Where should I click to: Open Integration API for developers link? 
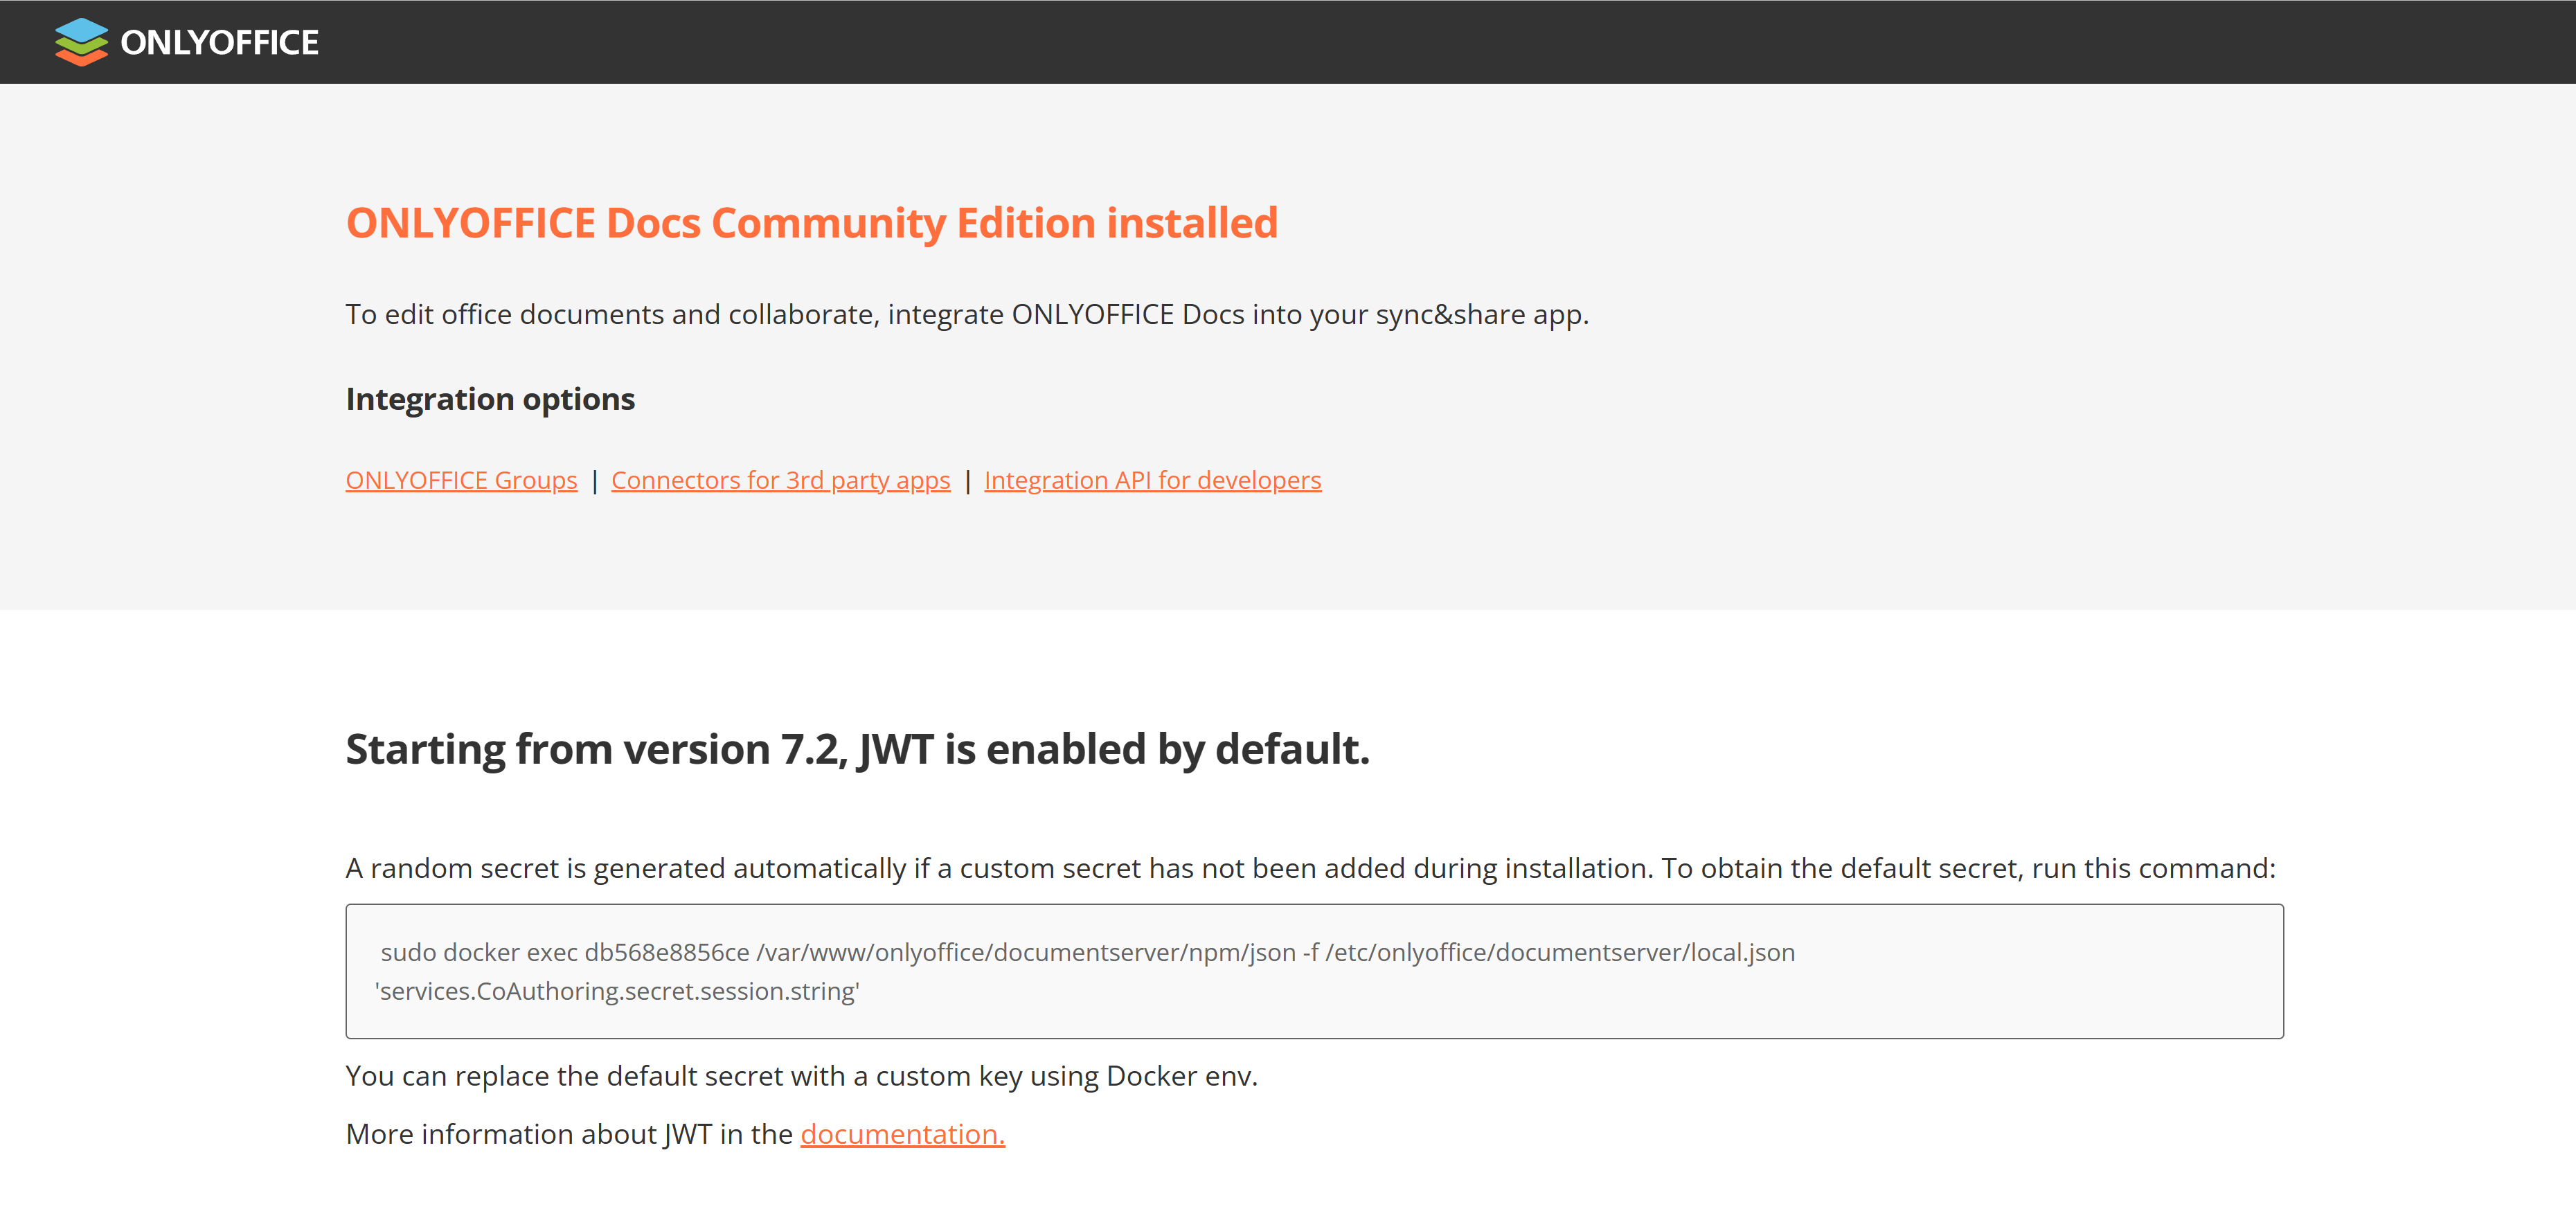click(1152, 480)
